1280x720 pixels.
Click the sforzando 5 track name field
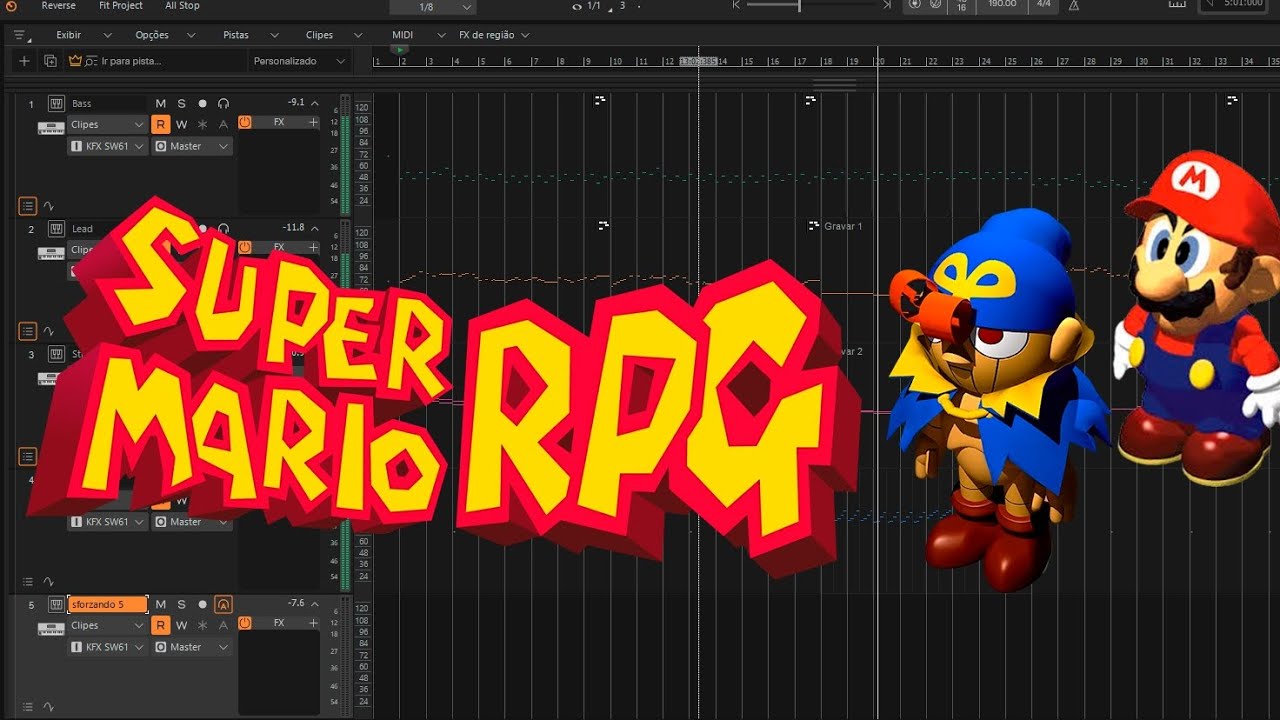point(108,604)
